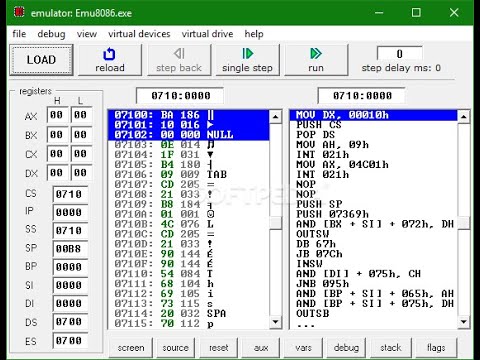Click the stack button at bottom
The image size is (480, 360).
point(391,348)
